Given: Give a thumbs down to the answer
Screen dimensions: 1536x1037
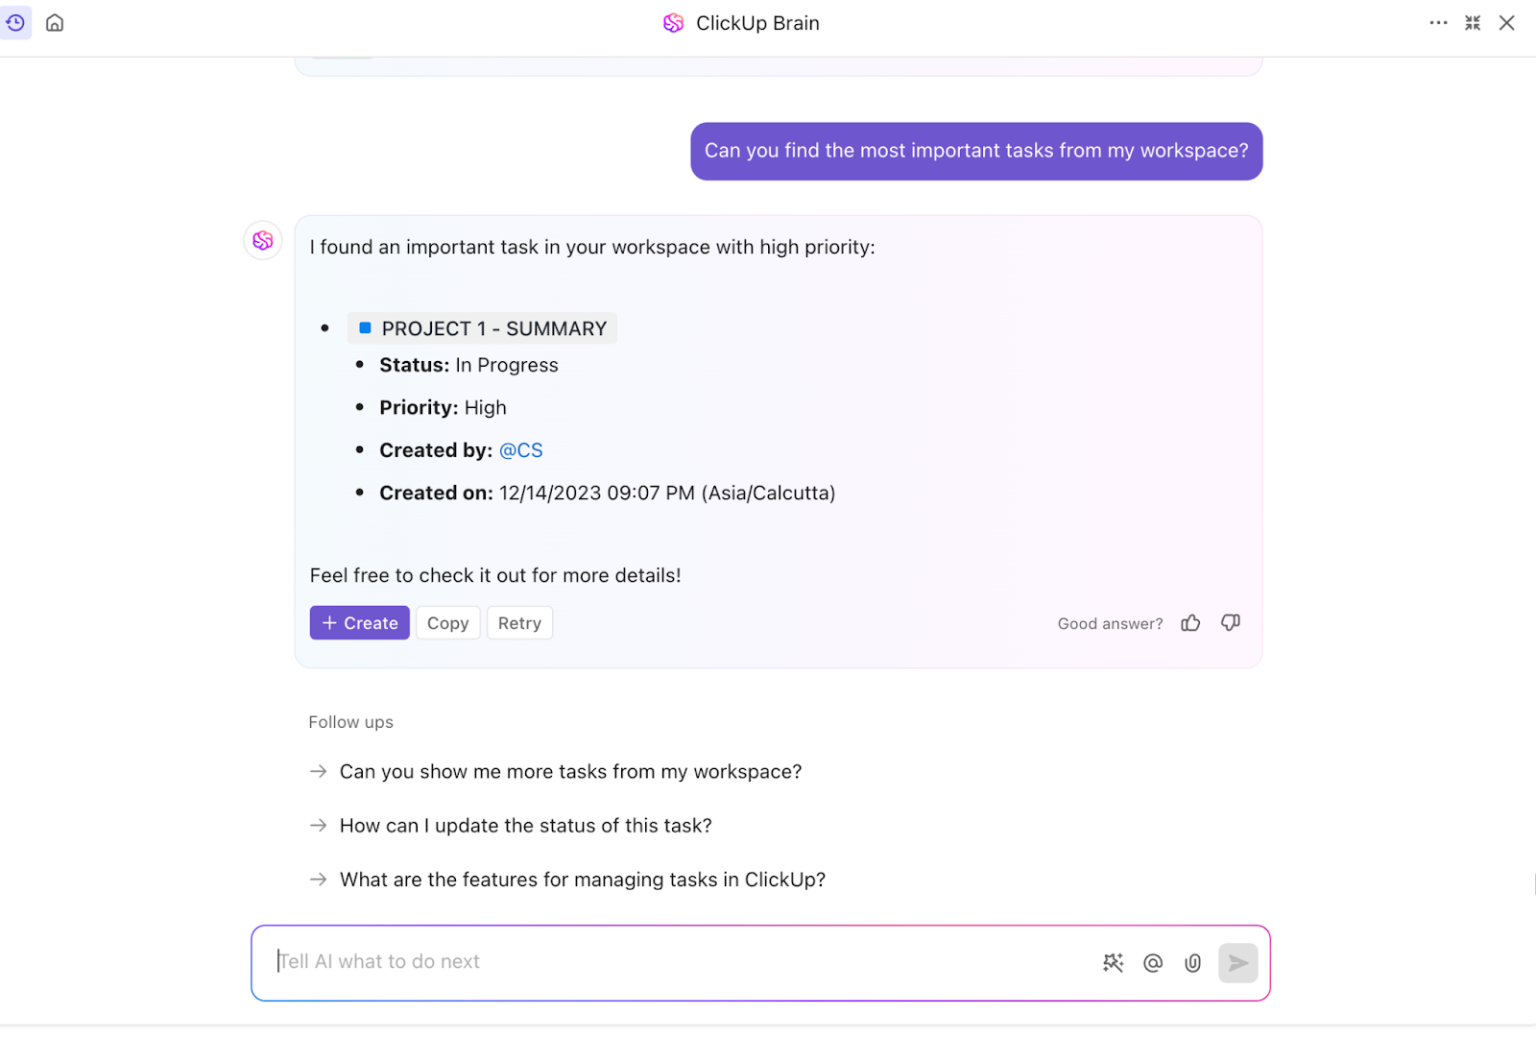Looking at the screenshot, I should 1230,622.
